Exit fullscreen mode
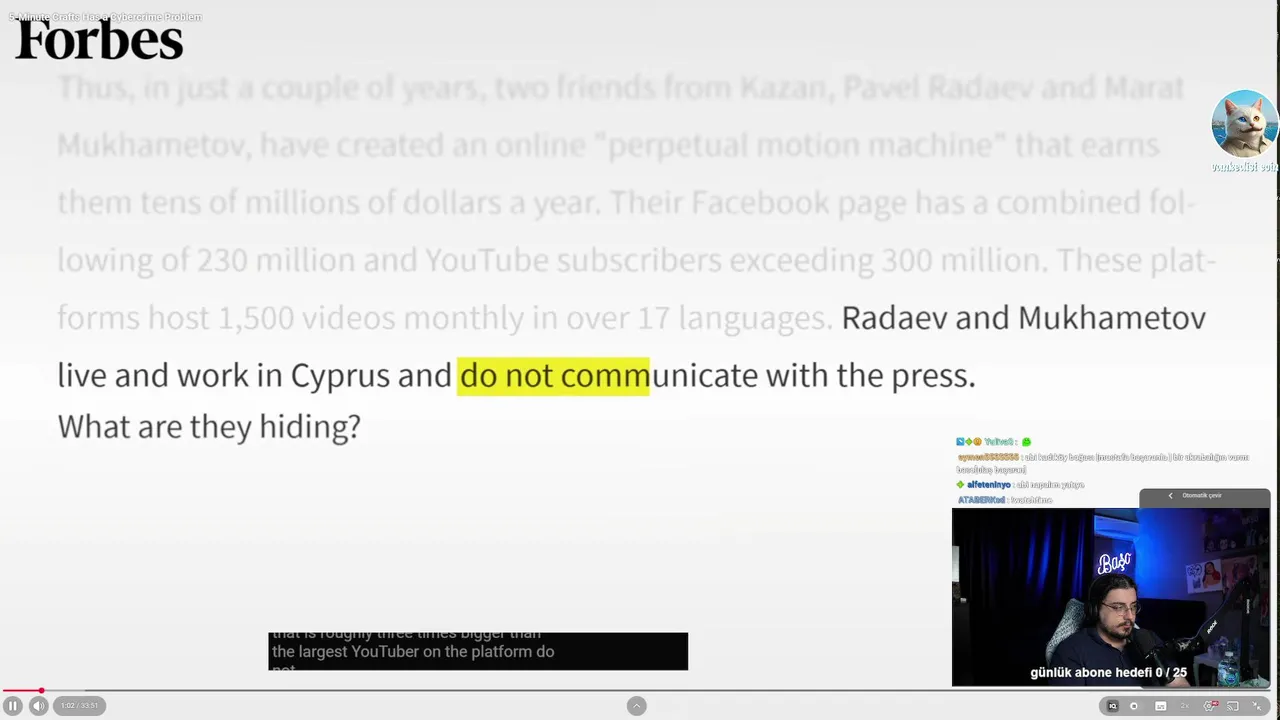This screenshot has height=720, width=1280. click(1257, 706)
